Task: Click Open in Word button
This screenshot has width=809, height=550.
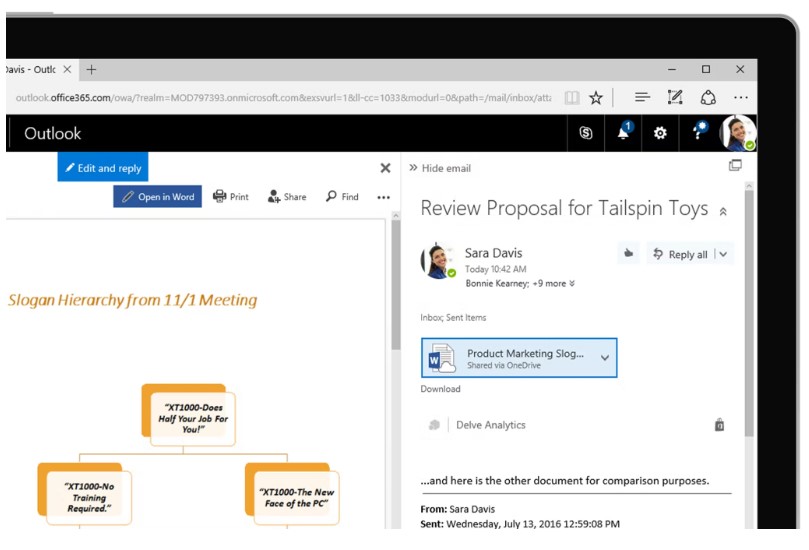Action: pyautogui.click(x=157, y=197)
